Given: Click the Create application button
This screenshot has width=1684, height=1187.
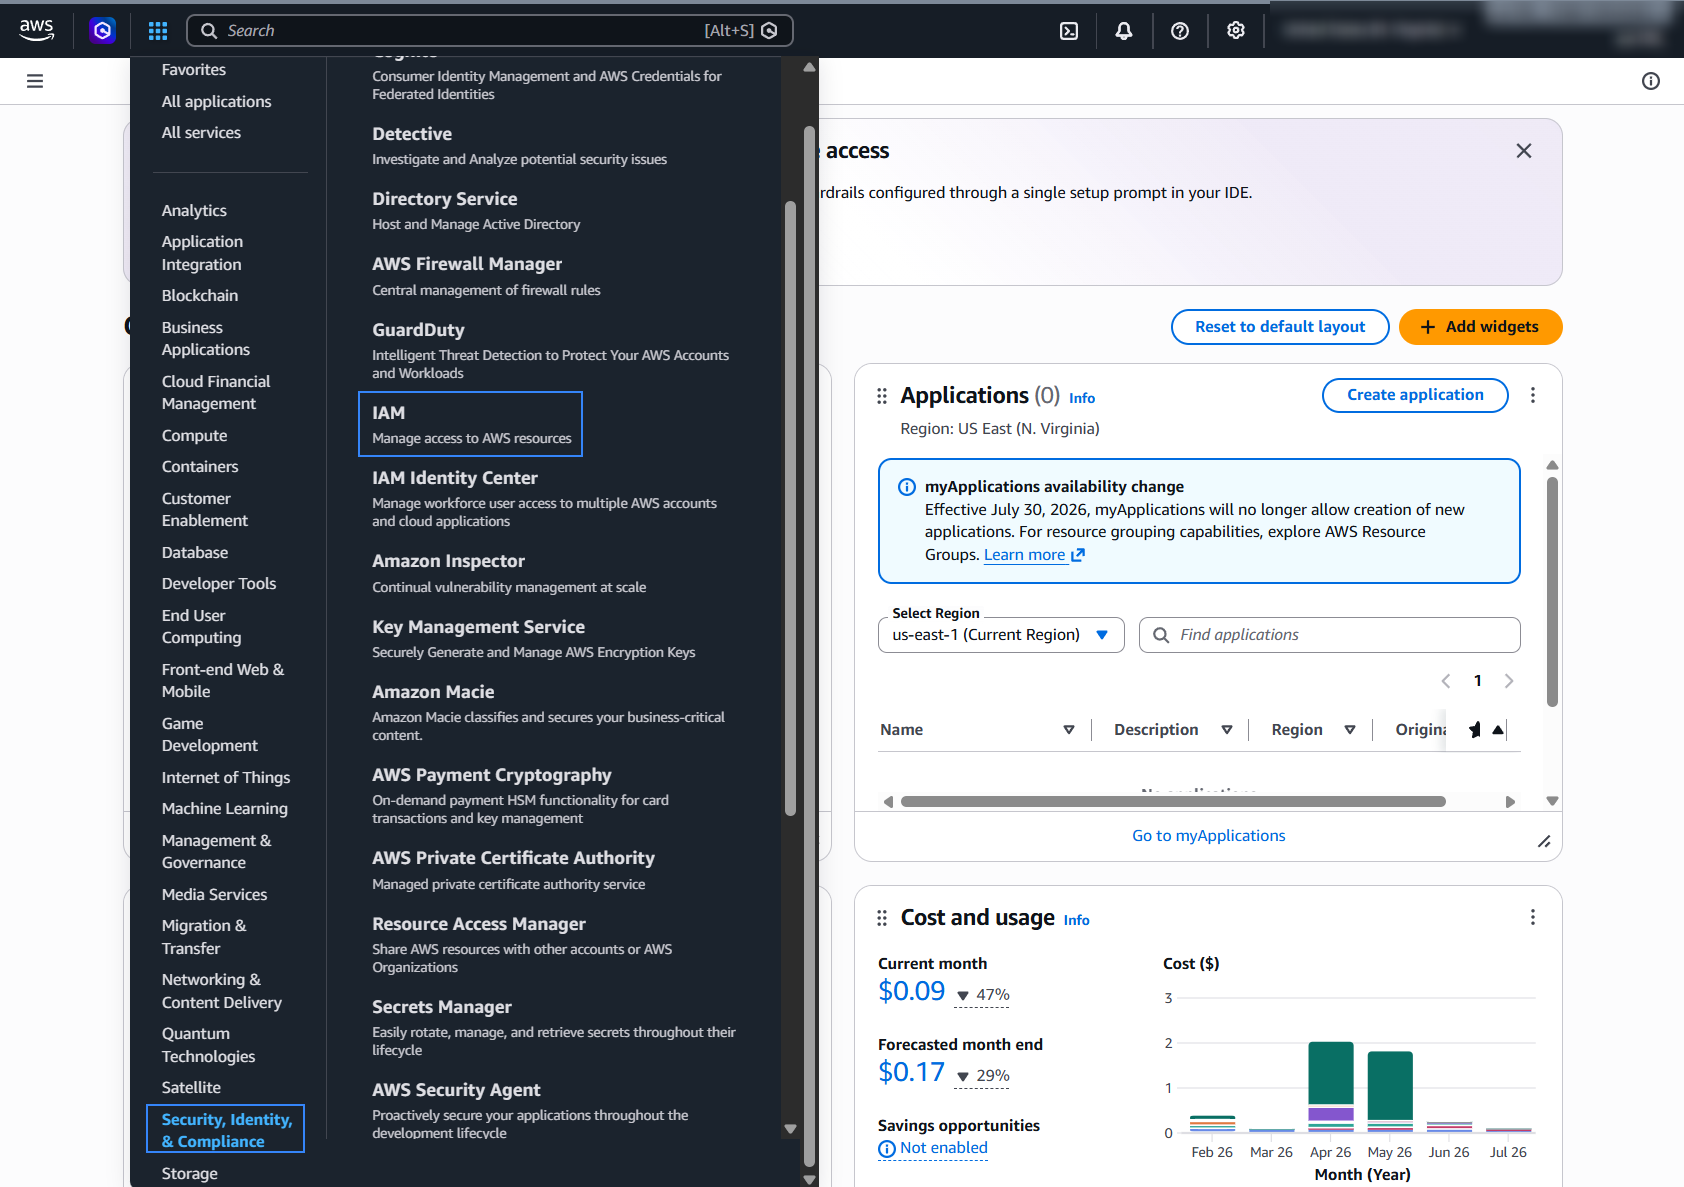Looking at the screenshot, I should [x=1415, y=395].
